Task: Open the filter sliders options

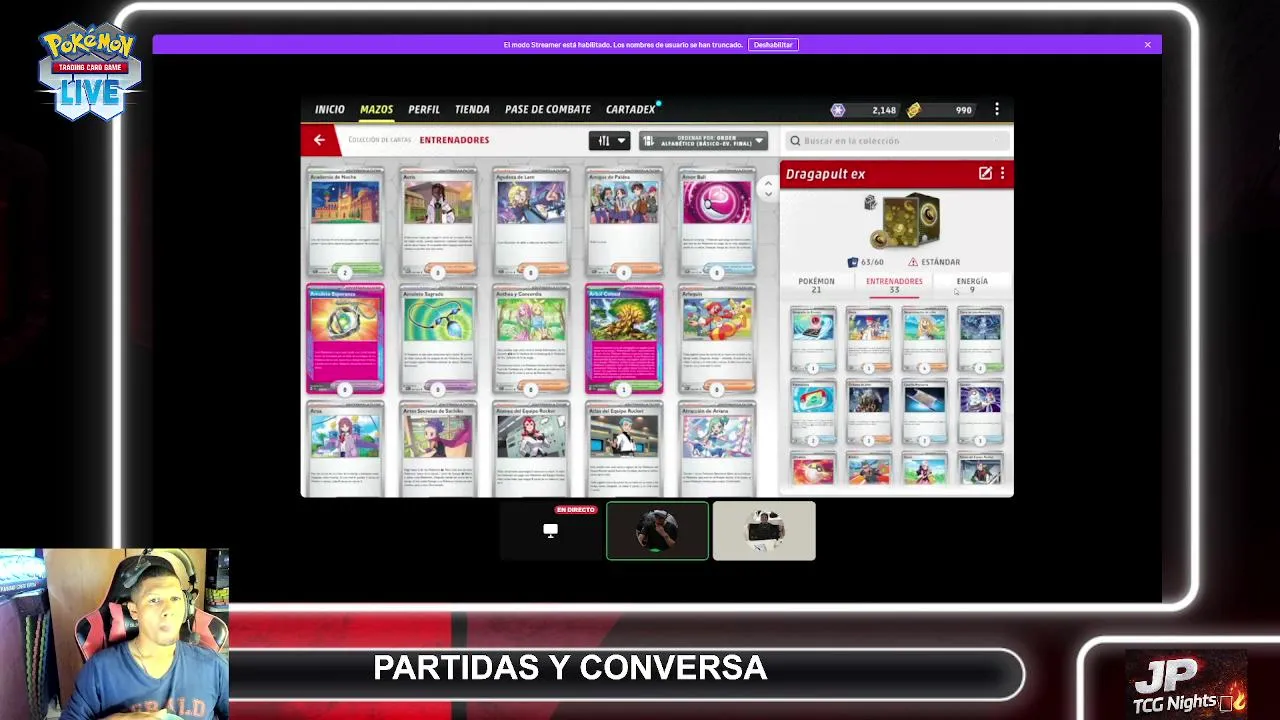Action: tap(609, 141)
